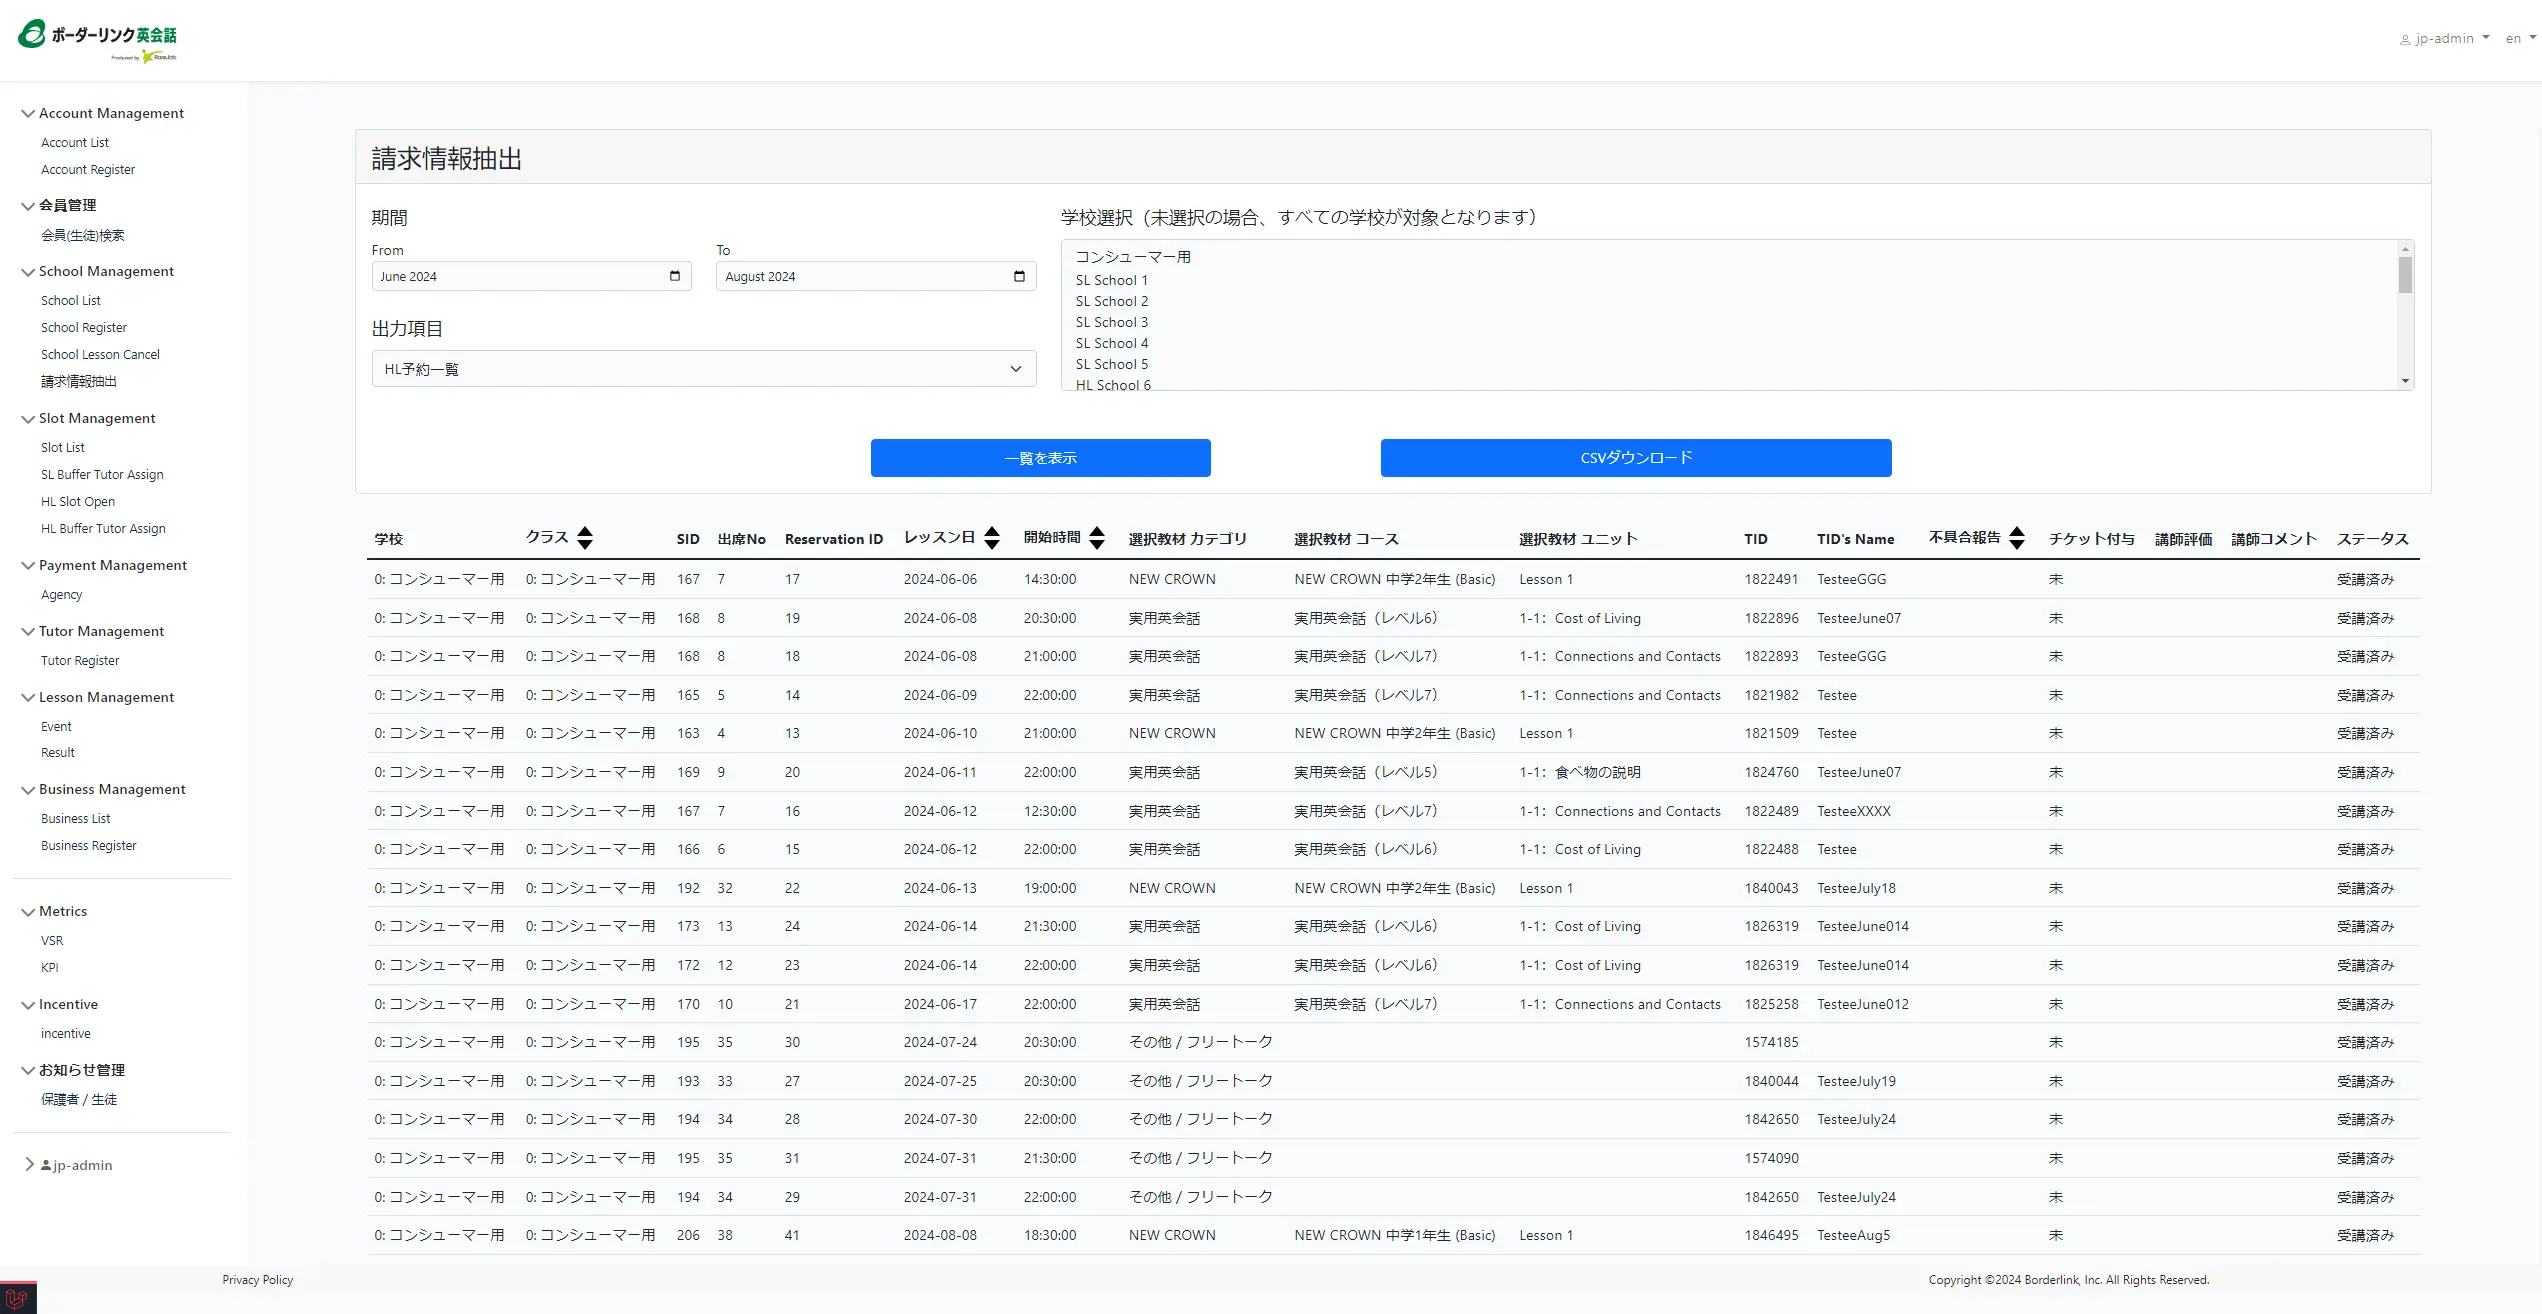Click the CSVダウンロード button

(1635, 458)
